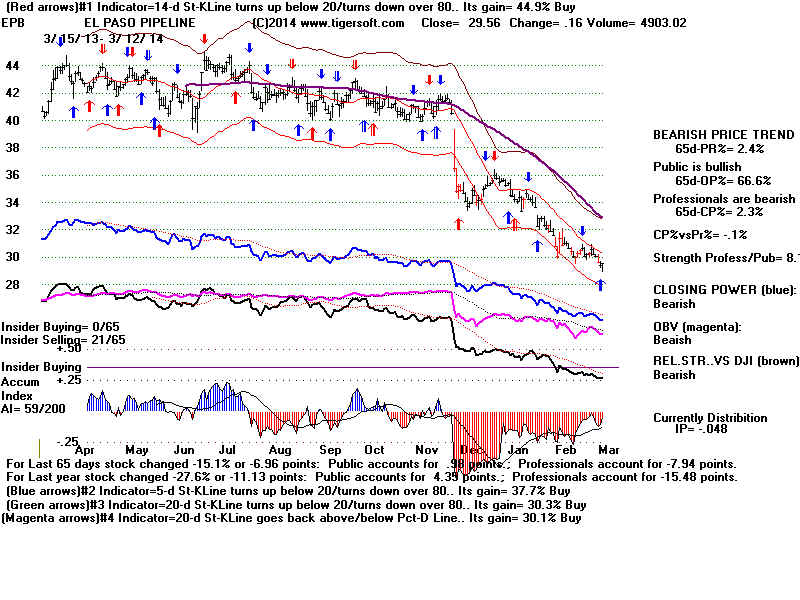Click the +.25 accumulation scale label
This screenshot has width=800, height=600.
(69, 381)
